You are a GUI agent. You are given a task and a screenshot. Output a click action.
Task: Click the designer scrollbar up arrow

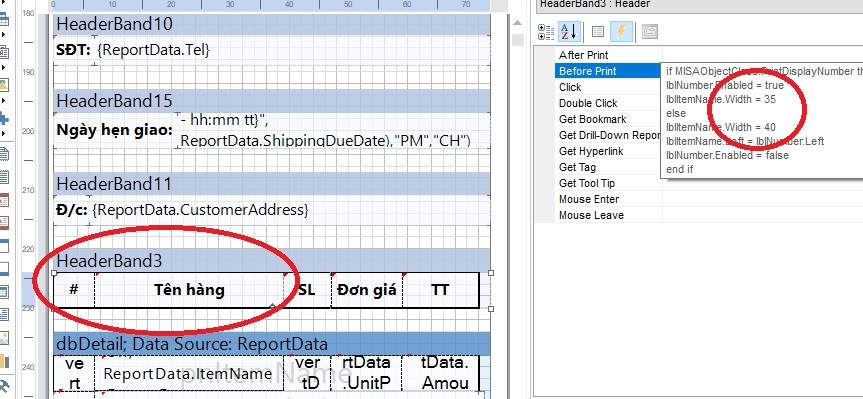517,23
